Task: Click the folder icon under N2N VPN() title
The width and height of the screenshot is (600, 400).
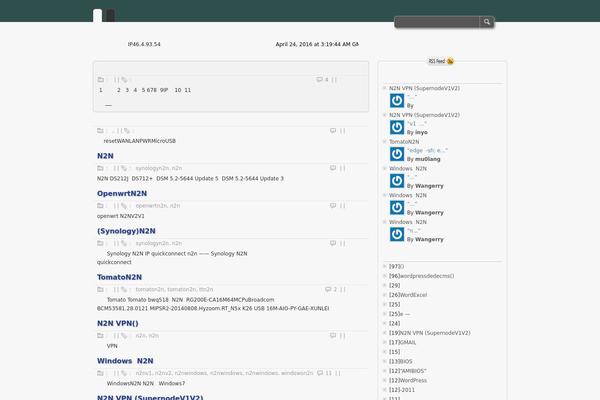Action: 100,336
